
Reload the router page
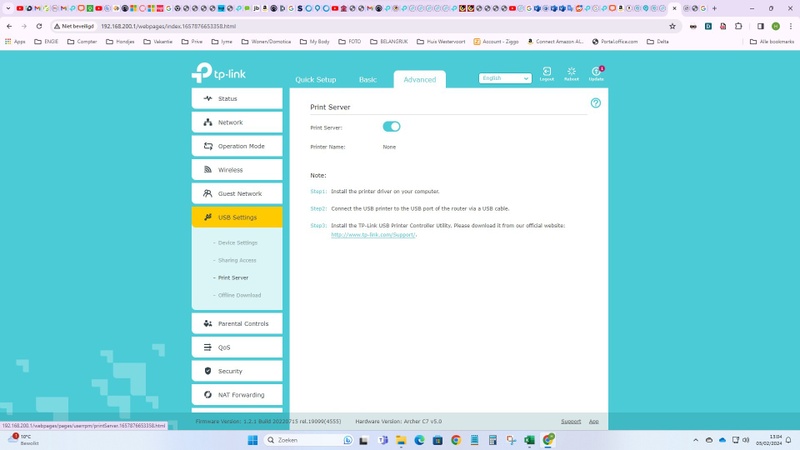click(x=39, y=26)
